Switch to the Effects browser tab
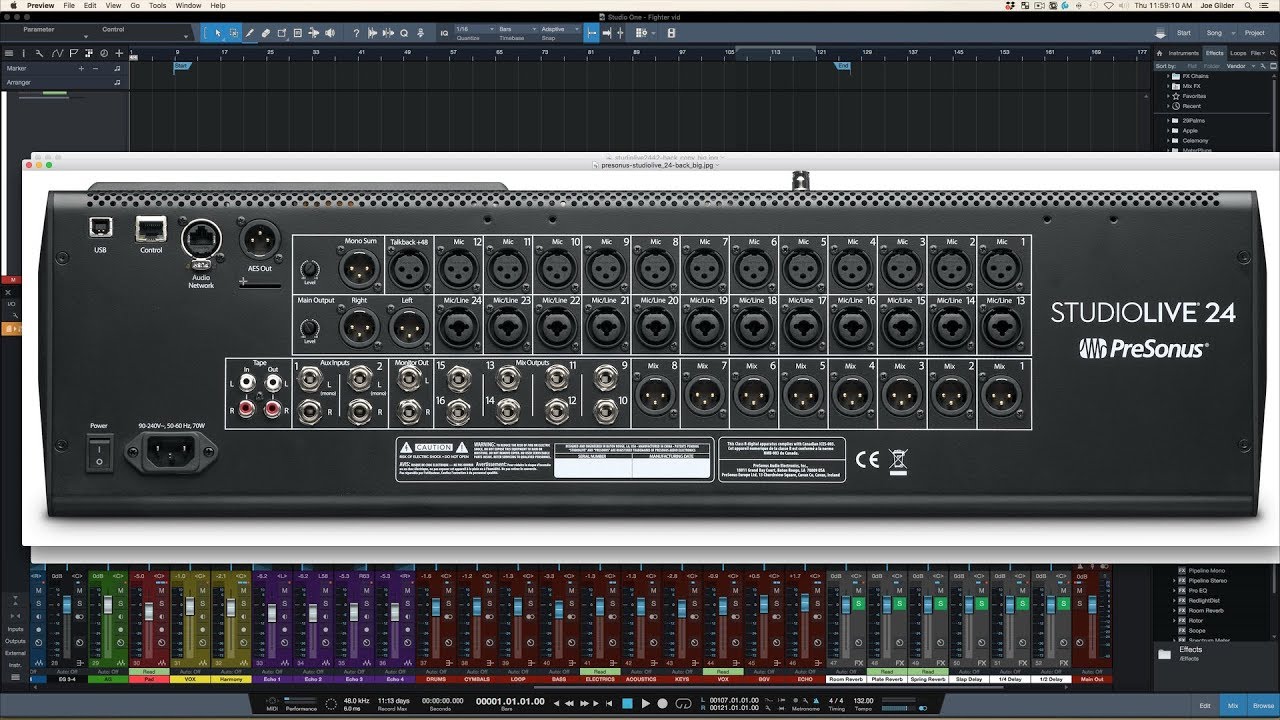1280x720 pixels. click(x=1214, y=53)
